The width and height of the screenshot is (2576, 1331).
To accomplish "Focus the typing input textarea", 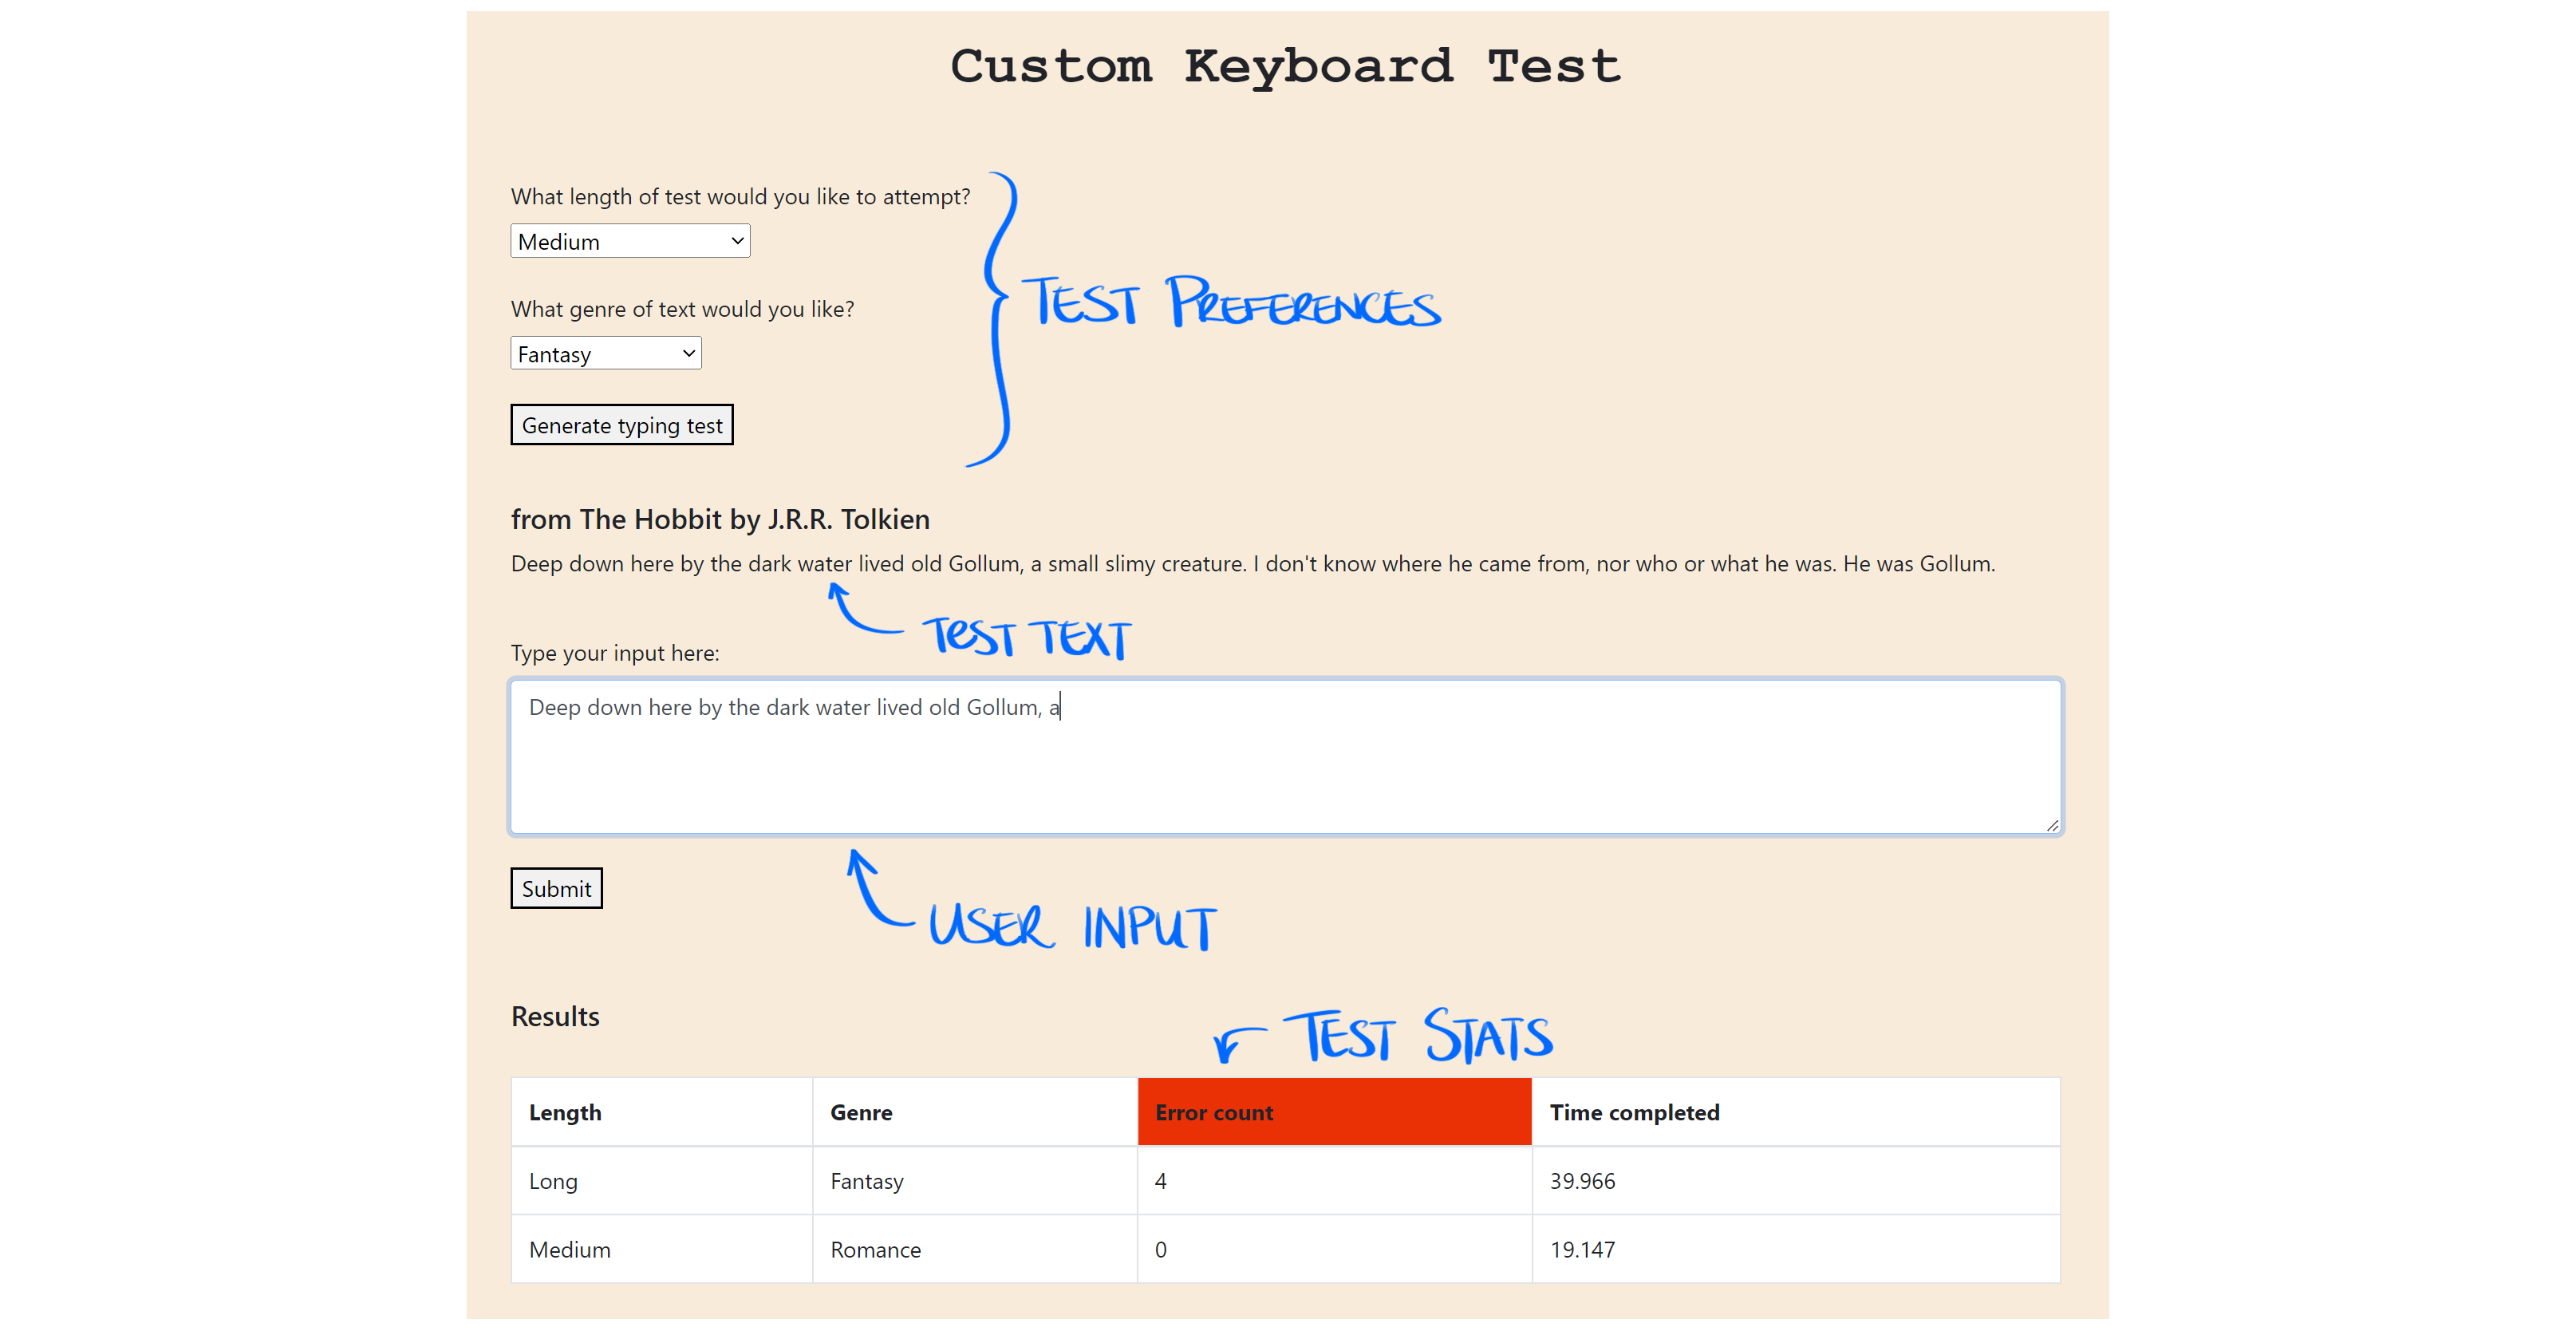I will click(x=1286, y=757).
